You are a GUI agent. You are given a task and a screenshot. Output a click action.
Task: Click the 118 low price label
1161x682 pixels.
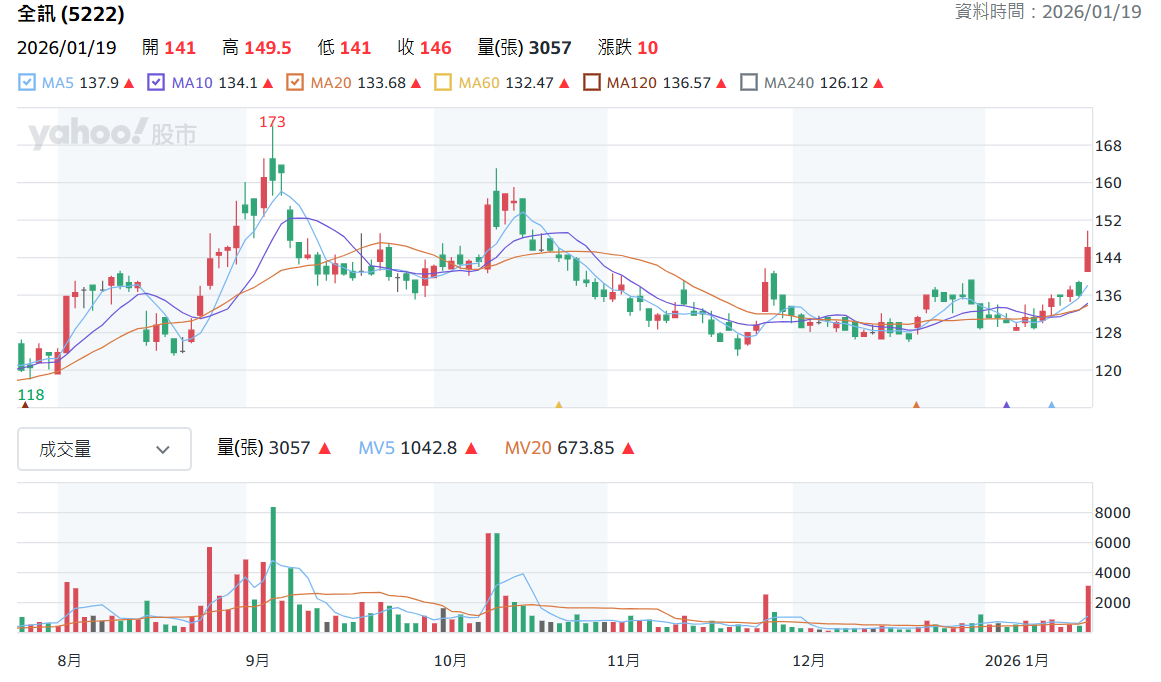coord(31,395)
